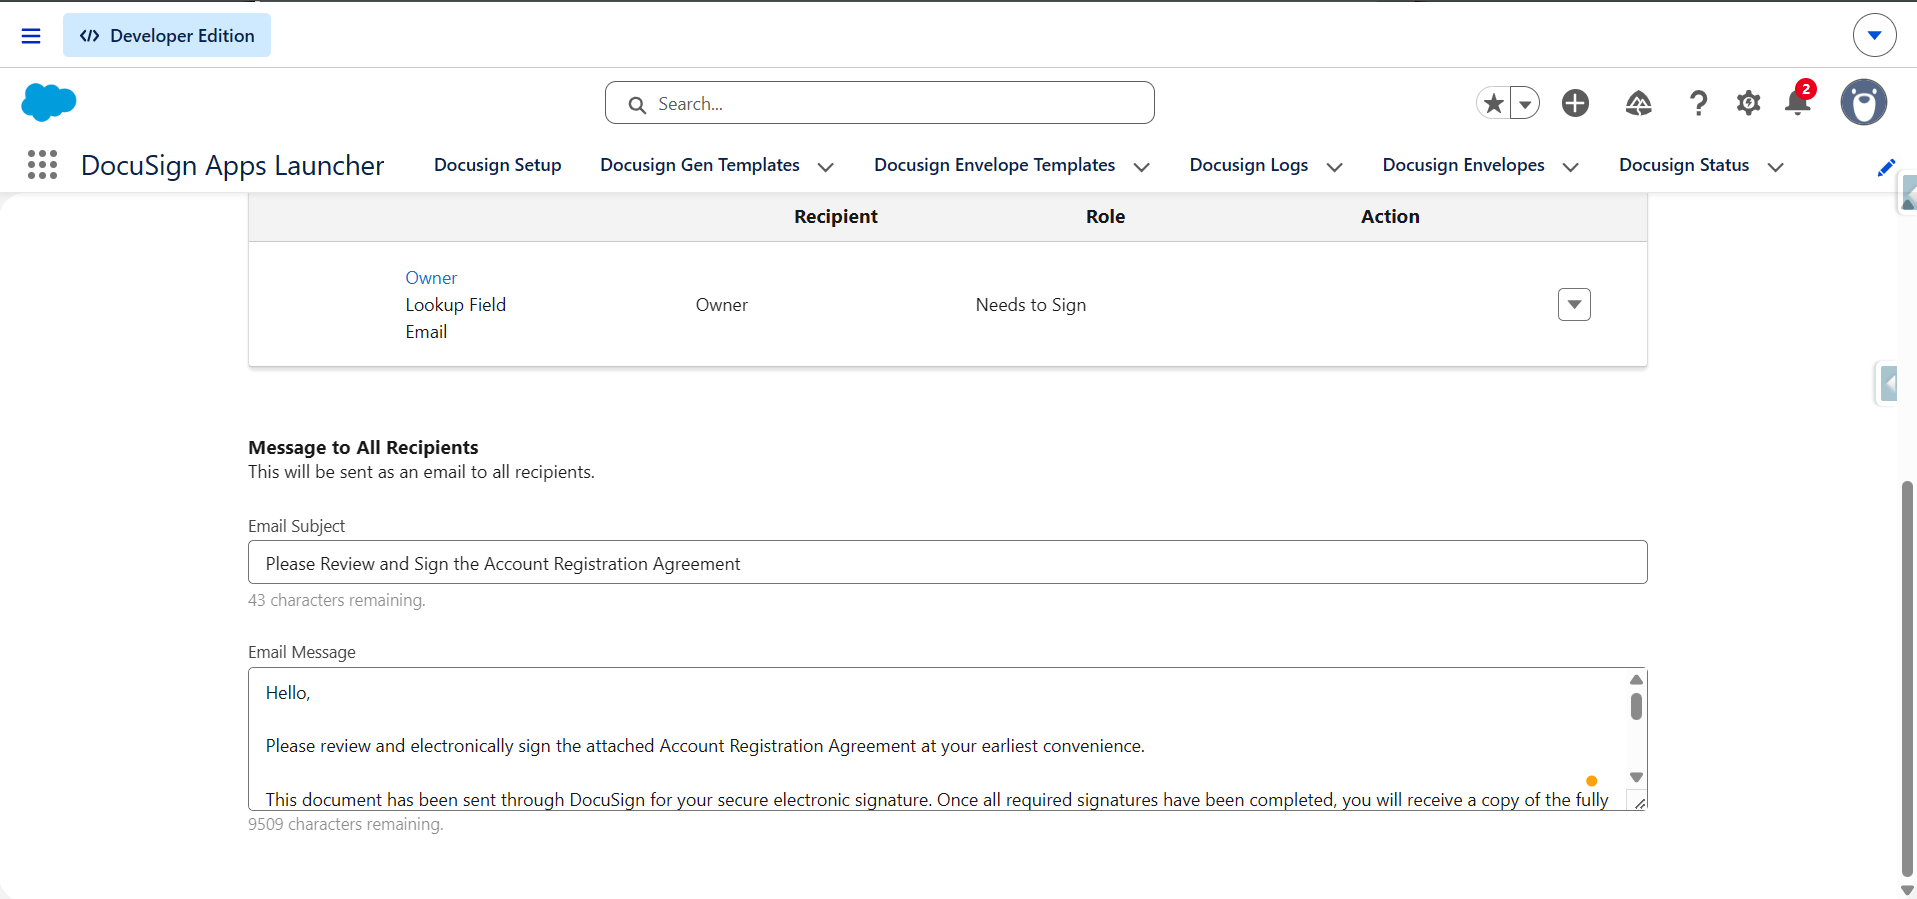Click the page vertical scrollbar thumb
This screenshot has width=1917, height=899.
pyautogui.click(x=1907, y=678)
